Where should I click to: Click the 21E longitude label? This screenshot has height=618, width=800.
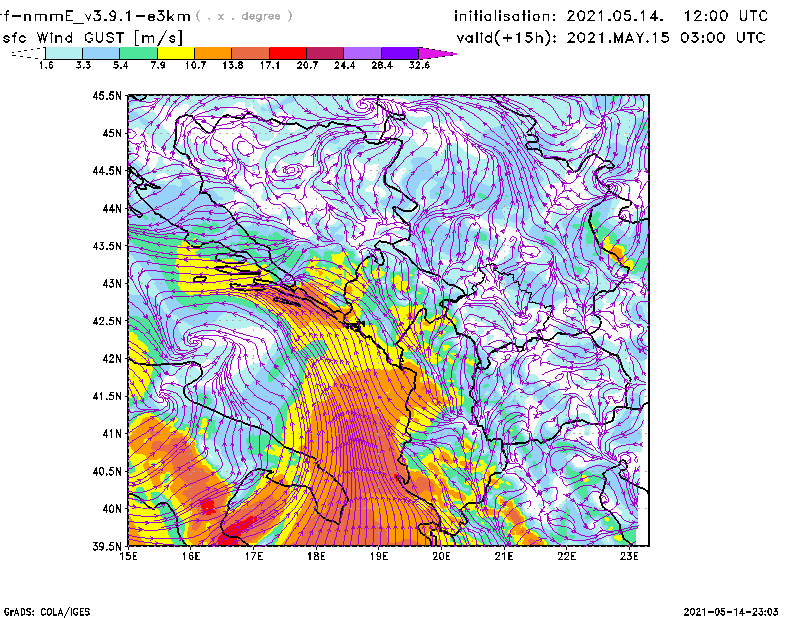tap(504, 556)
